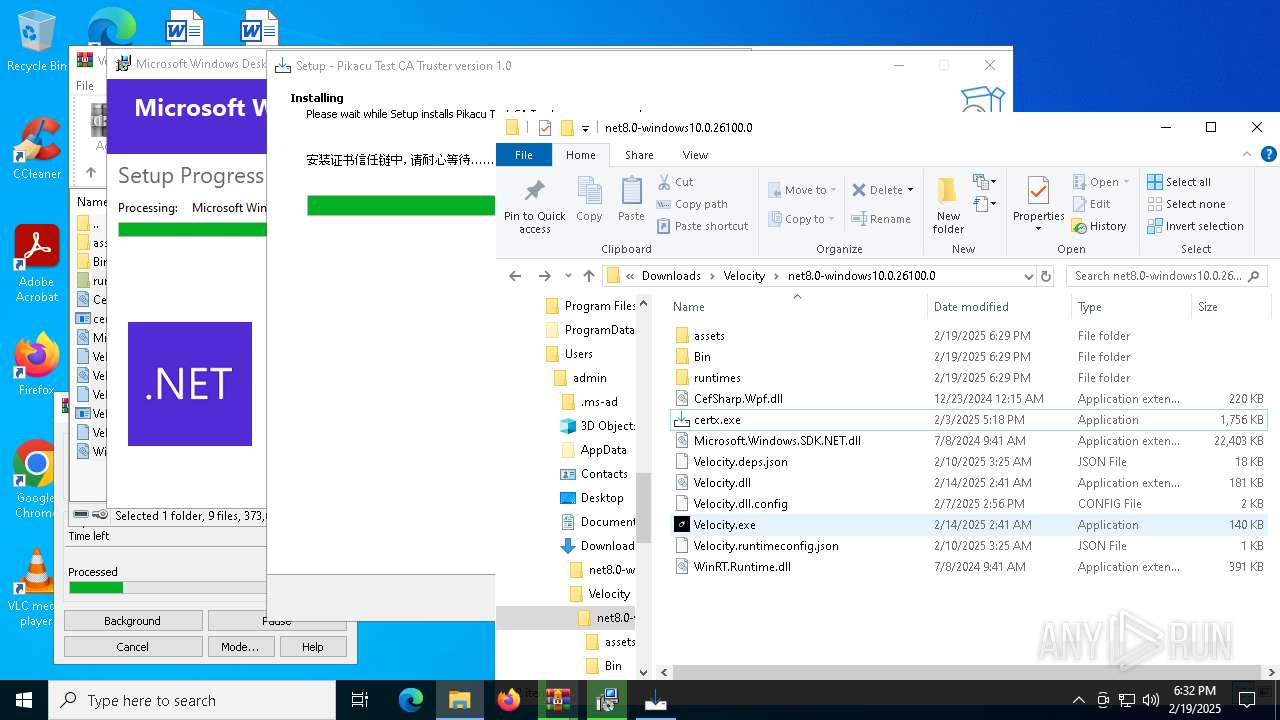The image size is (1280, 720).
Task: Click the Pikacu setup green progress bar
Action: coord(401,205)
